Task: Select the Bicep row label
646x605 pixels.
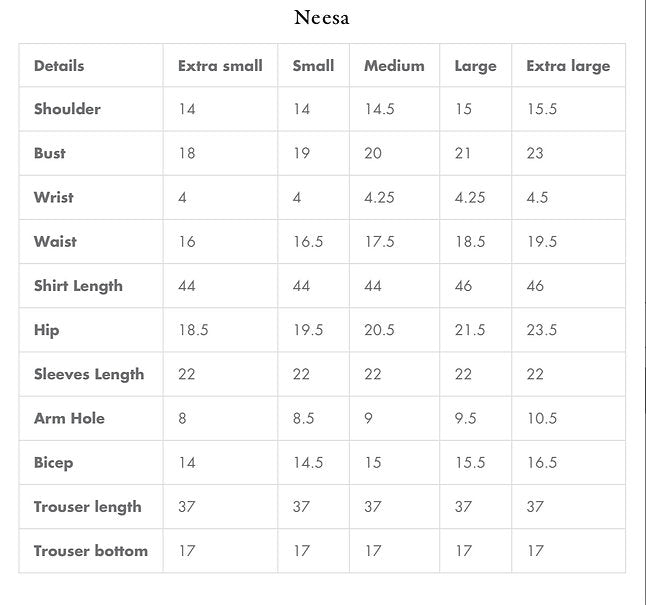Action: 53,463
